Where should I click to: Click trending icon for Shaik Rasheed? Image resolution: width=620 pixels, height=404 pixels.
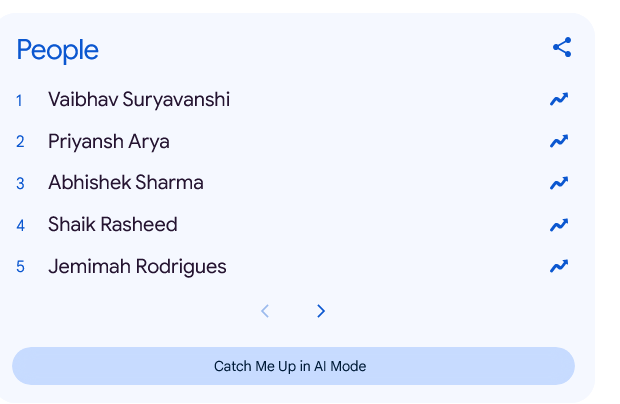pyautogui.click(x=559, y=225)
